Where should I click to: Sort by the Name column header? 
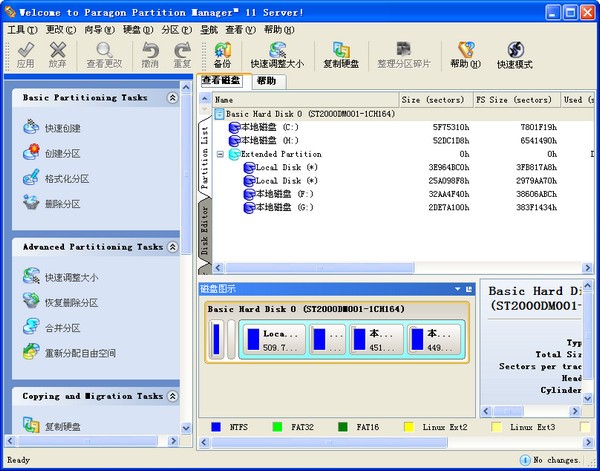306,100
